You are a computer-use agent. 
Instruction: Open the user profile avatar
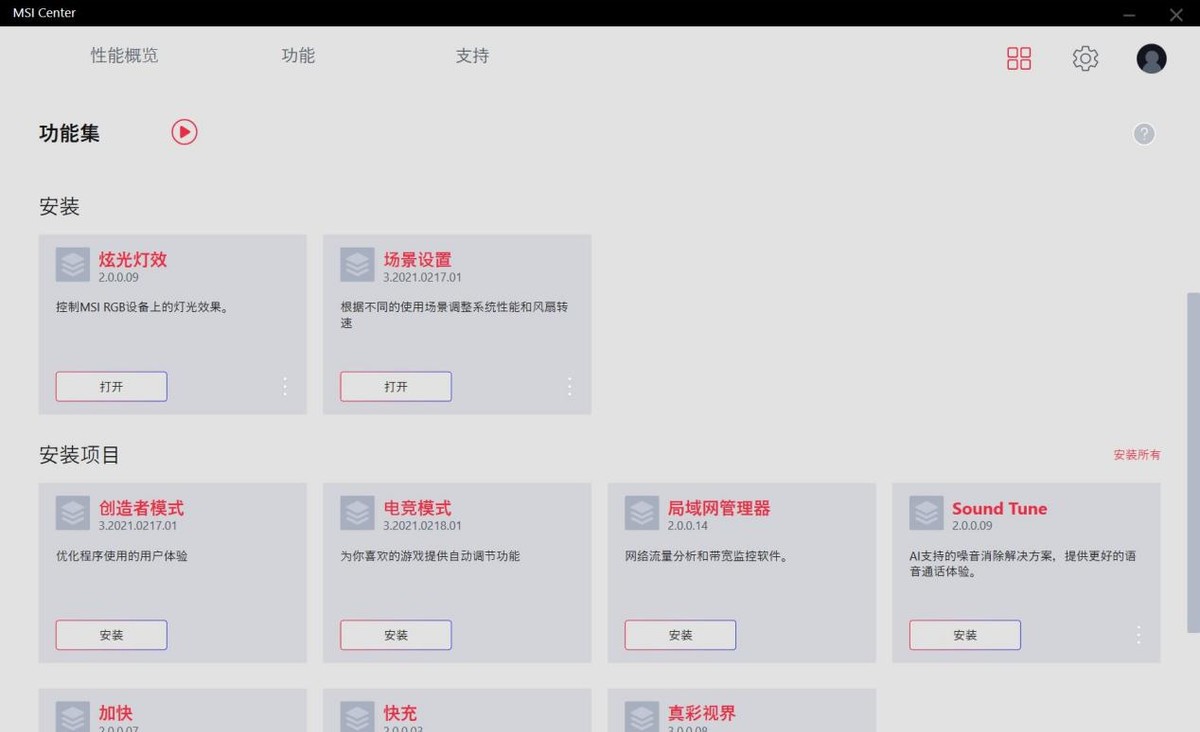[1151, 58]
